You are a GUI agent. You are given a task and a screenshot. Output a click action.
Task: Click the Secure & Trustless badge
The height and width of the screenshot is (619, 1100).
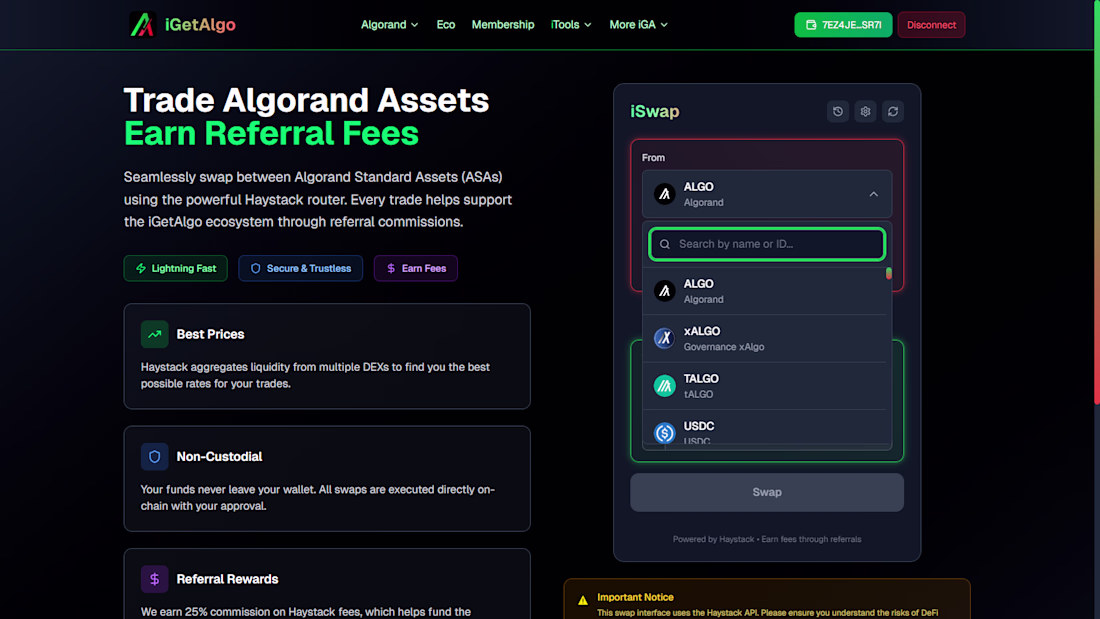(x=300, y=268)
